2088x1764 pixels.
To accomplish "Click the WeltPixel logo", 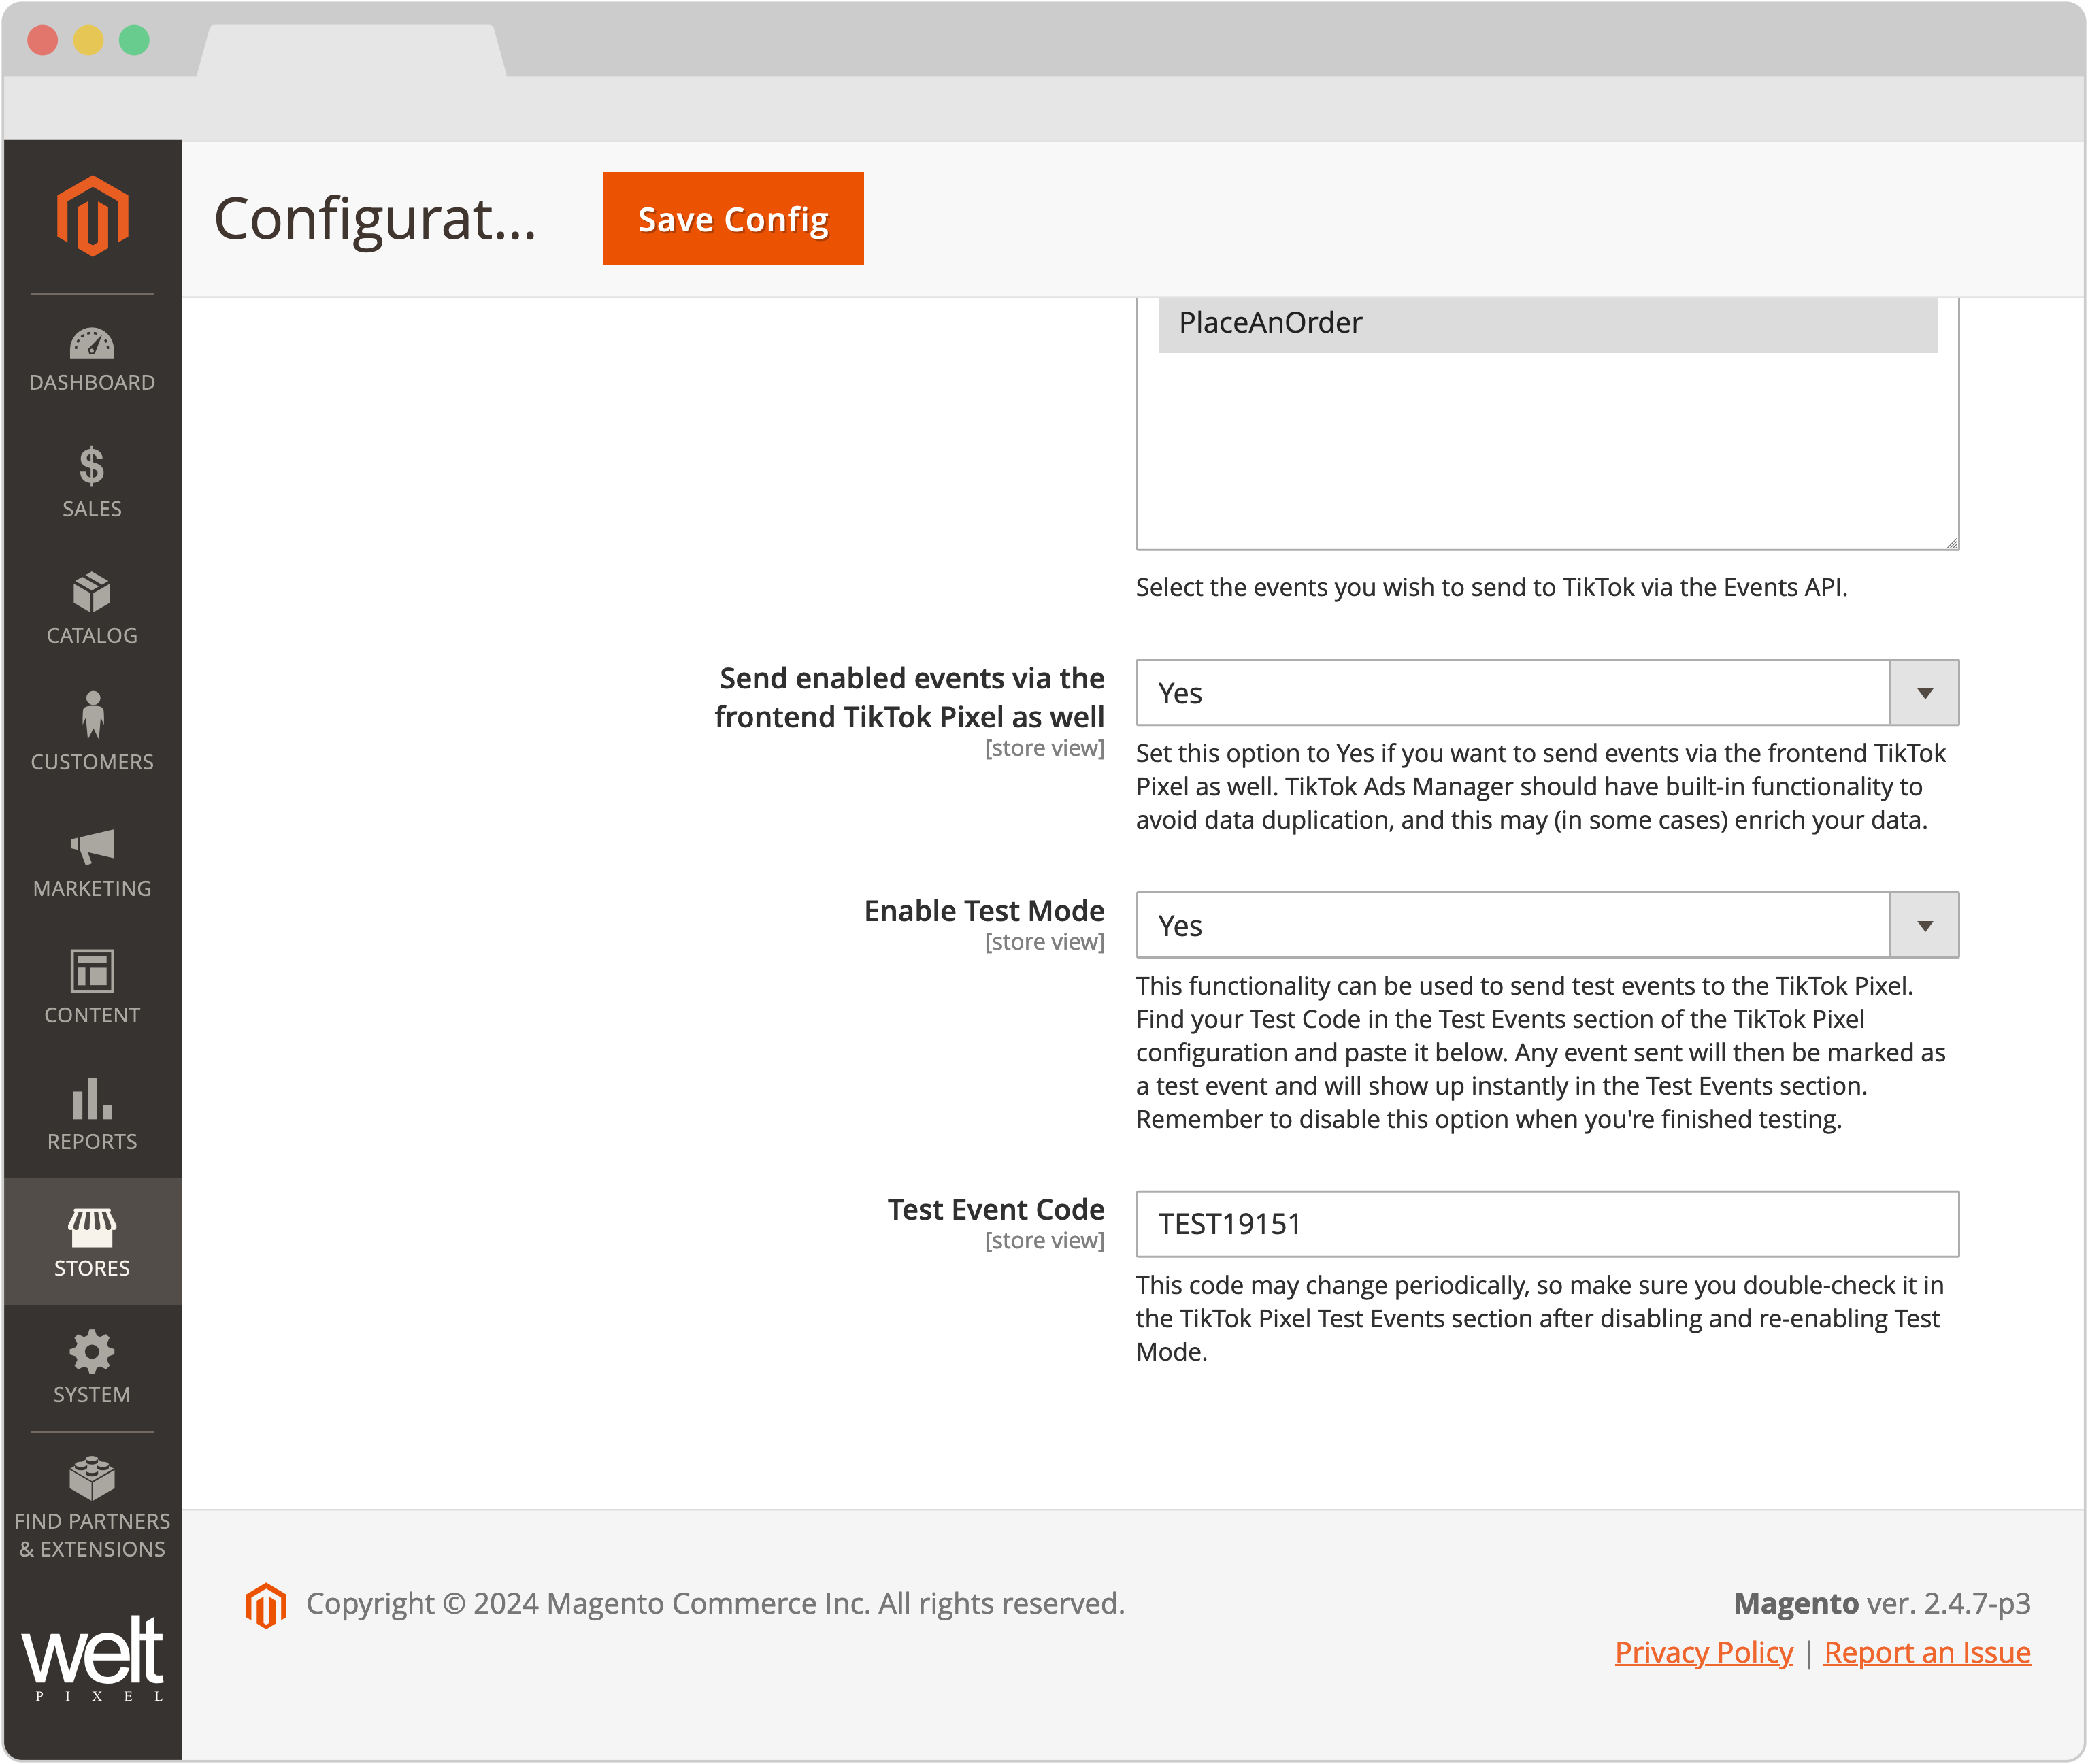I will (92, 1658).
